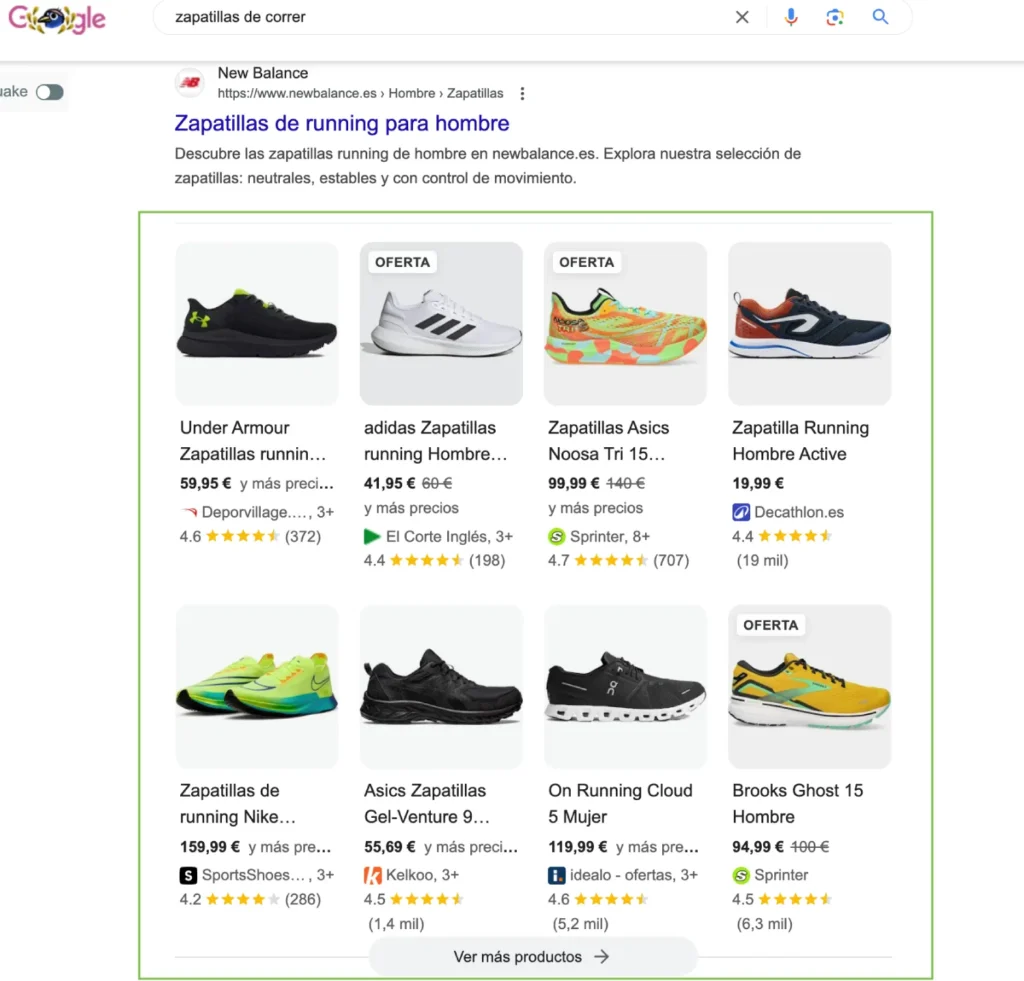Open the Decathlon navy running shoe image

click(809, 323)
